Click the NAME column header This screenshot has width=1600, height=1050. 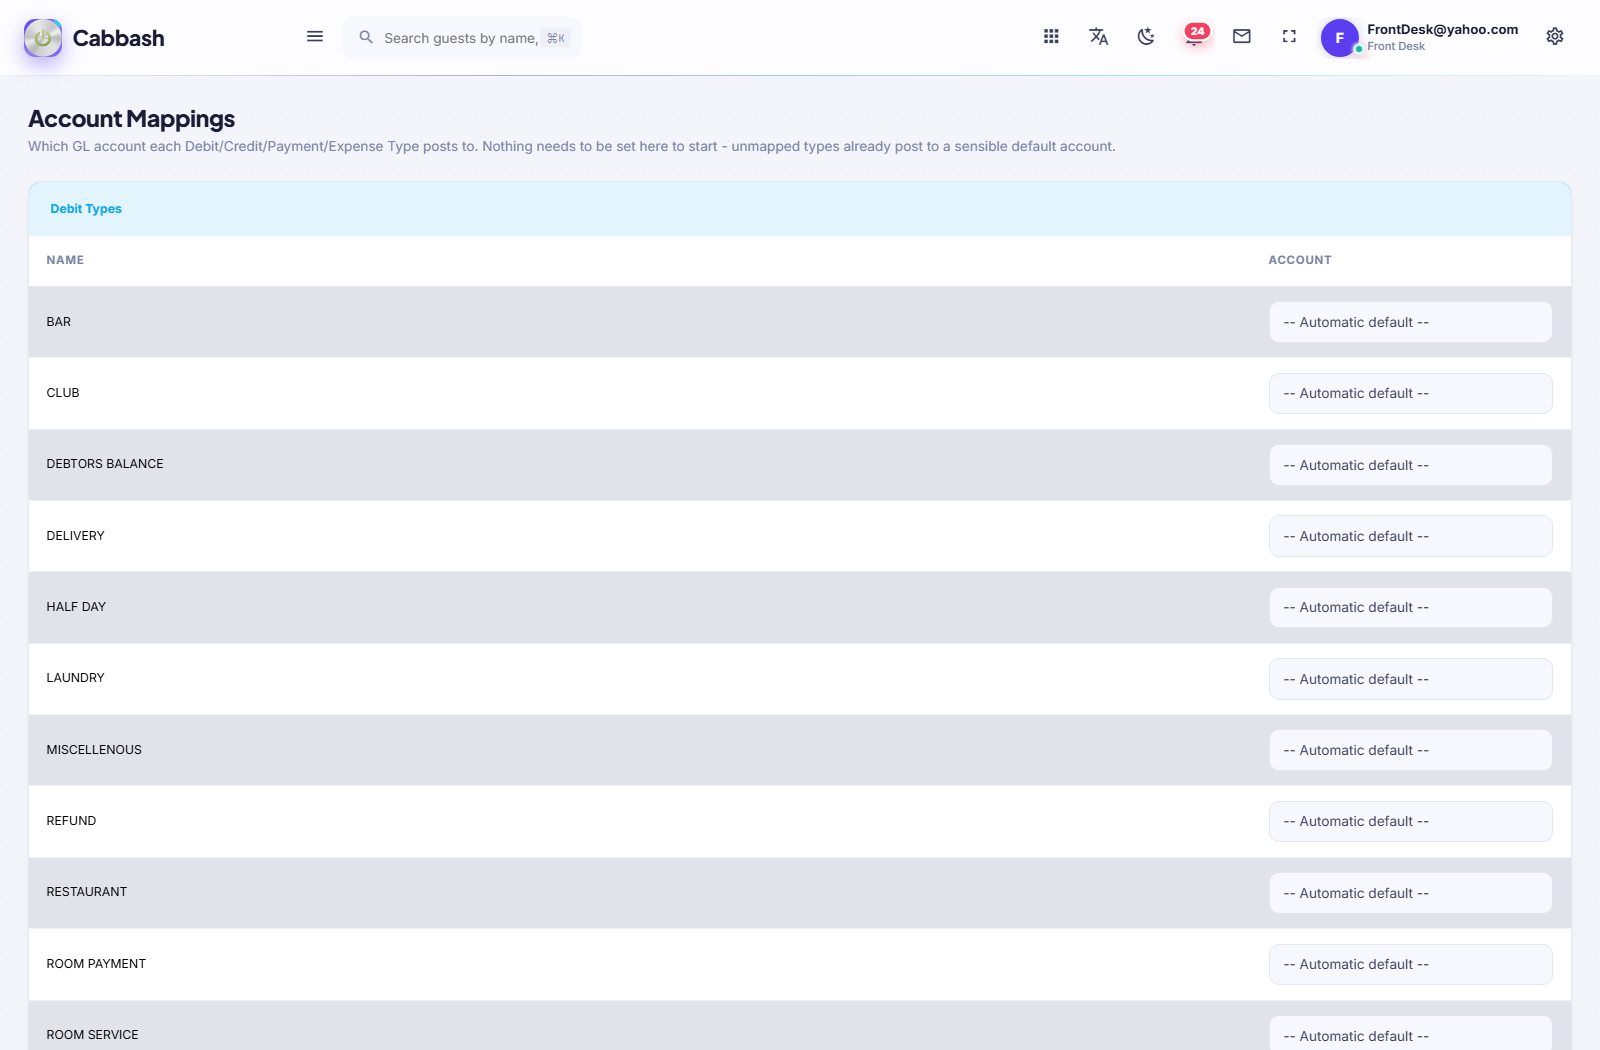(65, 260)
